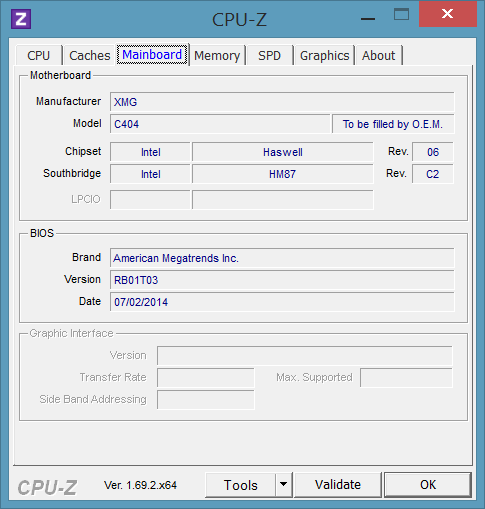Click the CPU-Z purple Z app icon
485x509 pixels.
point(21,19)
